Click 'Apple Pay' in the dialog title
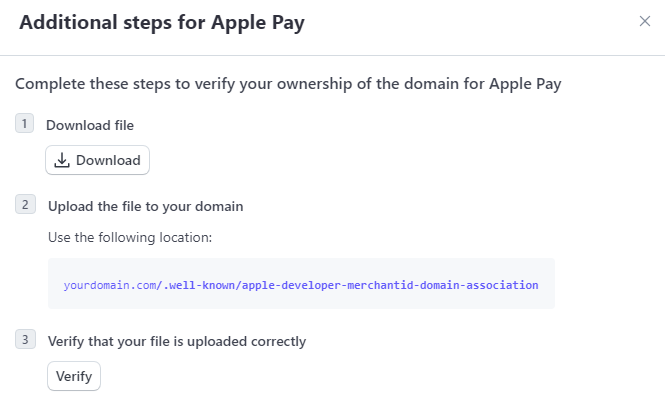 pyautogui.click(x=258, y=23)
